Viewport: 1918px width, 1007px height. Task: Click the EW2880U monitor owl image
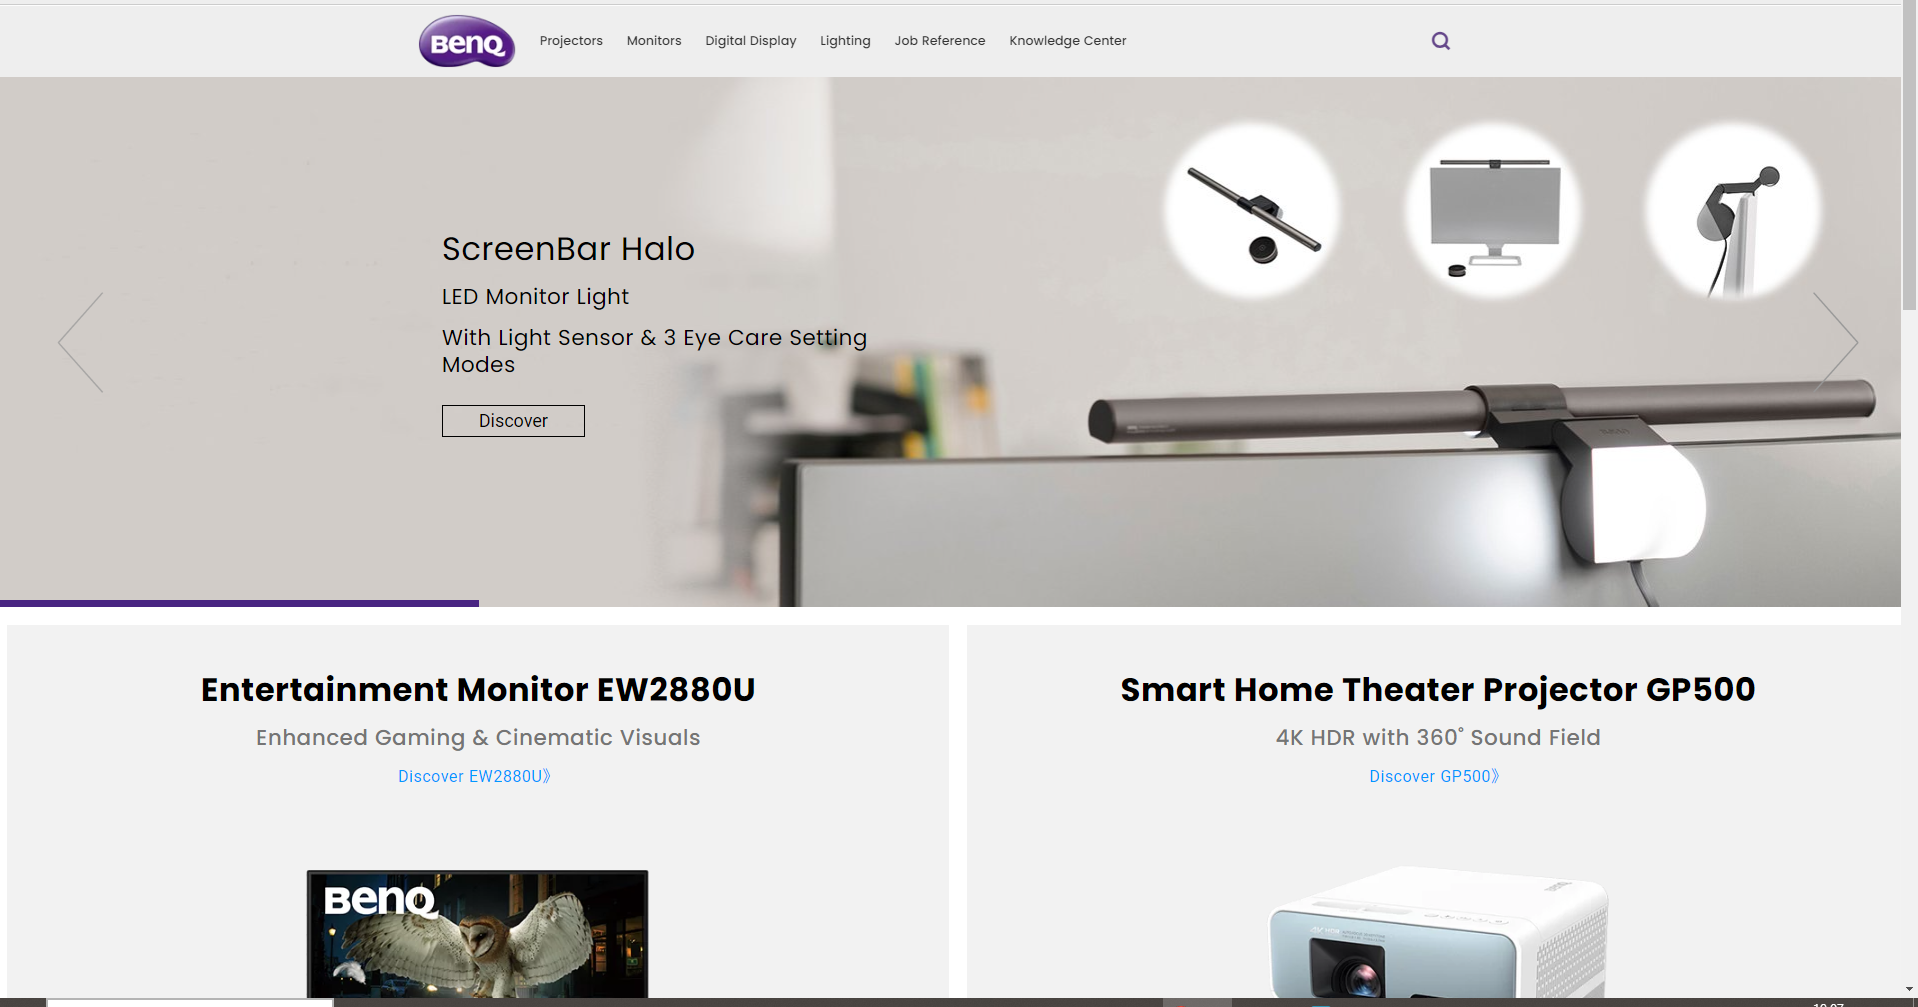pyautogui.click(x=477, y=934)
